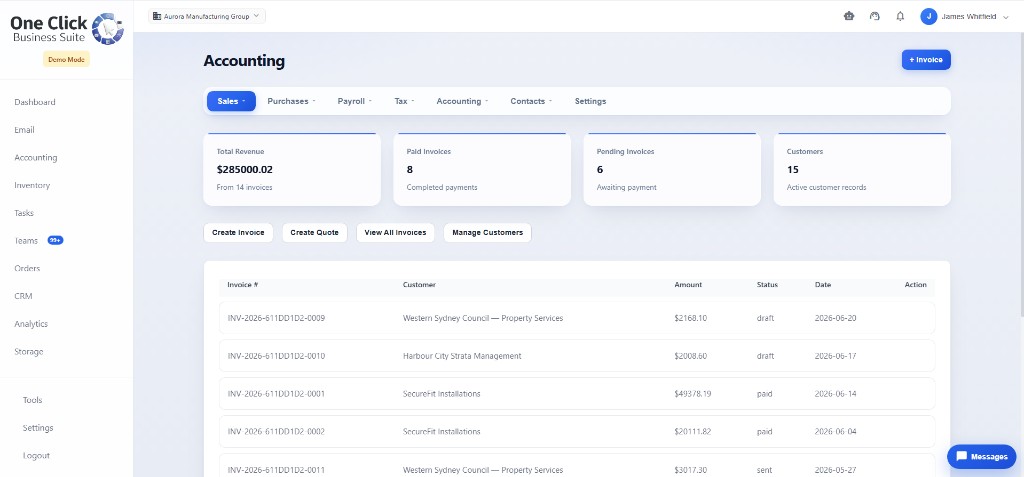Expand the James Whitfield user menu chevron

pyautogui.click(x=1005, y=17)
